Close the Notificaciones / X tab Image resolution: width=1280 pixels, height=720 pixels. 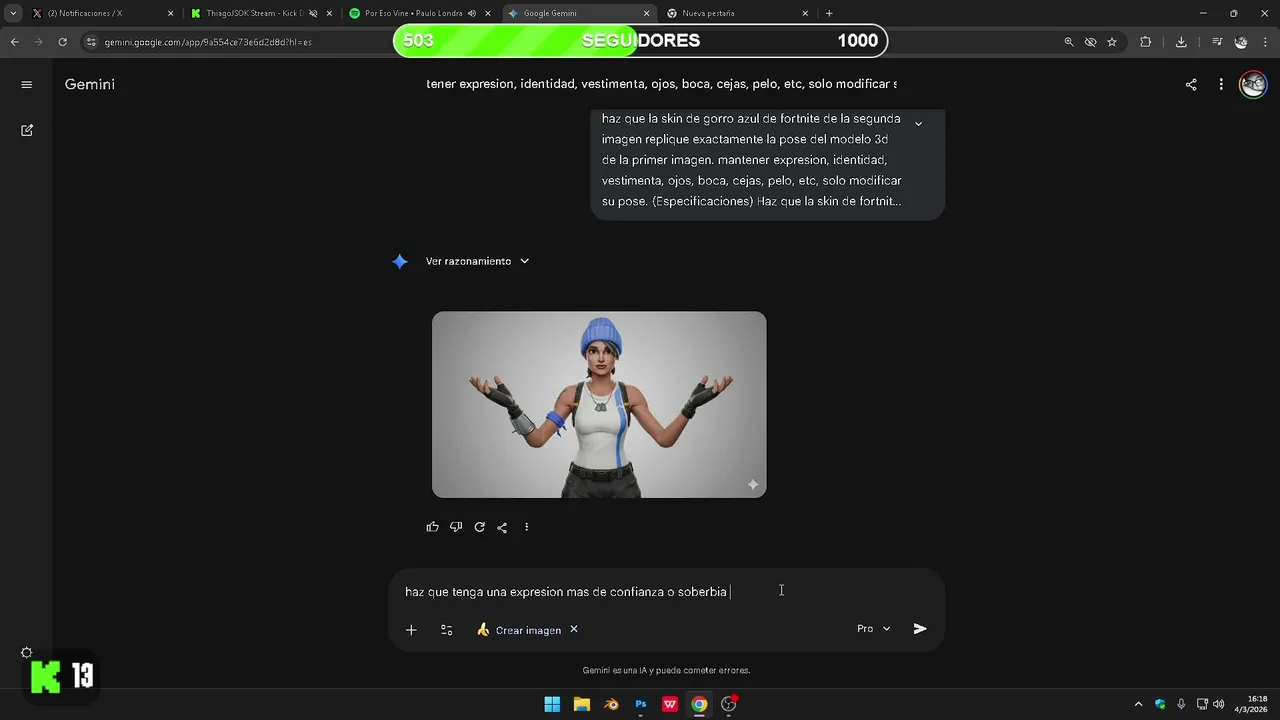(170, 13)
